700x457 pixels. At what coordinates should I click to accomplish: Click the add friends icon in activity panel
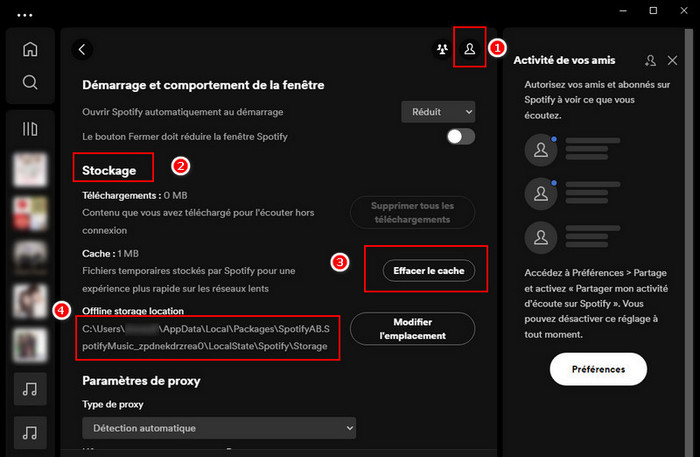coord(651,61)
